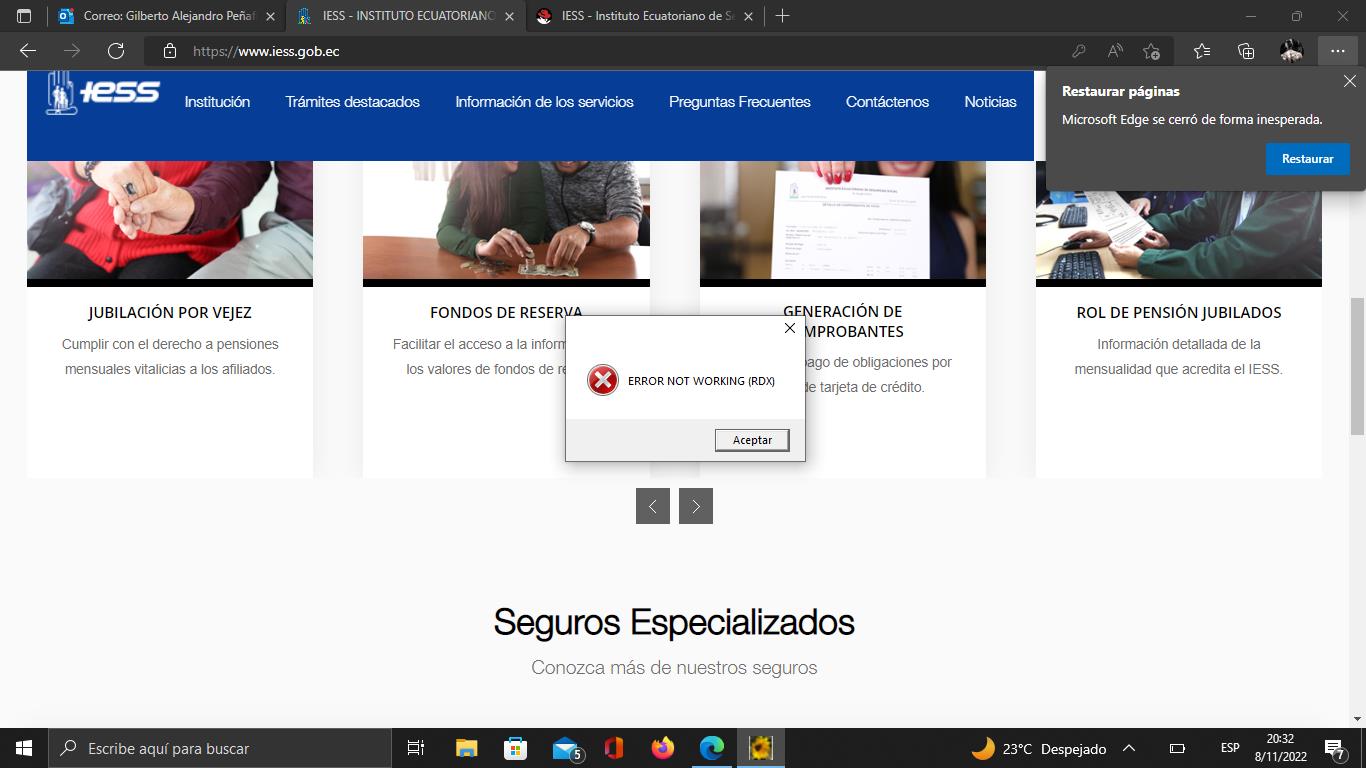Screen dimensions: 1366x768
Task: Open Edge settings and more menu
Action: click(1337, 51)
